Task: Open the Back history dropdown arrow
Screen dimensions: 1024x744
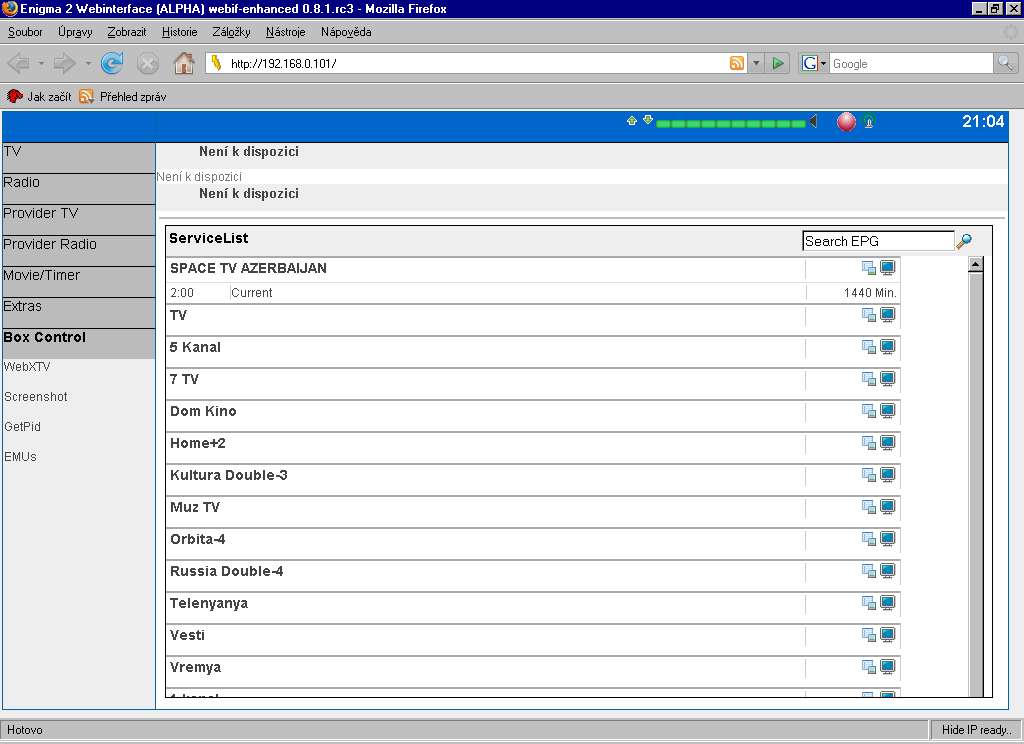Action: pyautogui.click(x=40, y=63)
